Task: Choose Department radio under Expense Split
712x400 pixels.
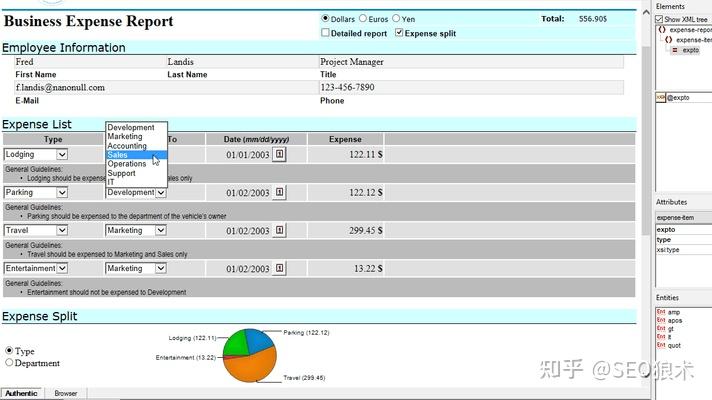Action: (9, 362)
